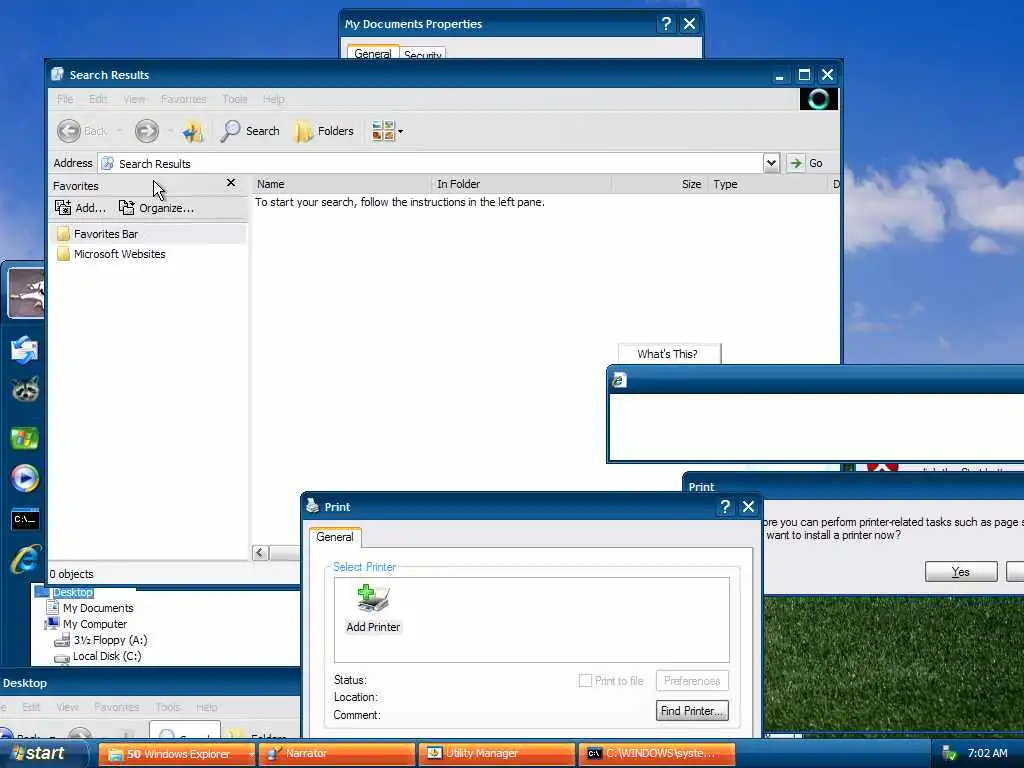1024x768 pixels.
Task: Sort results by the Name column header
Action: coord(342,184)
